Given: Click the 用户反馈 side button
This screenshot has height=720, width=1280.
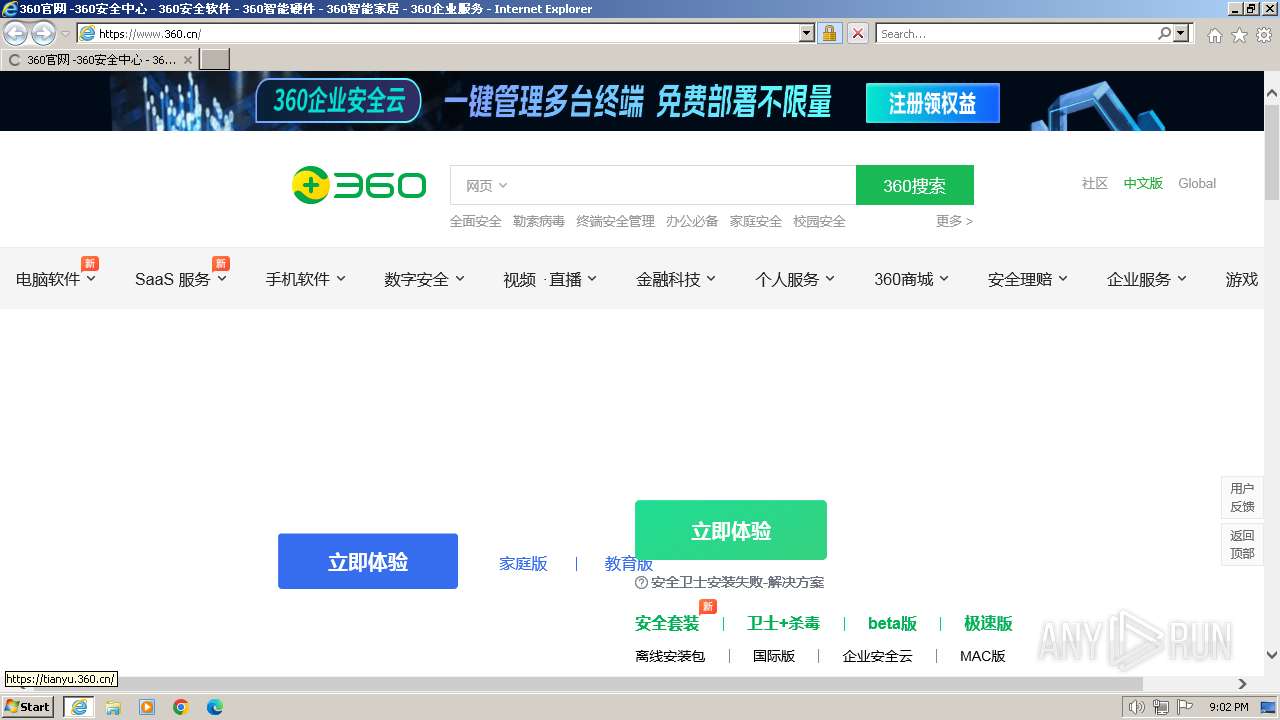Looking at the screenshot, I should [1242, 497].
